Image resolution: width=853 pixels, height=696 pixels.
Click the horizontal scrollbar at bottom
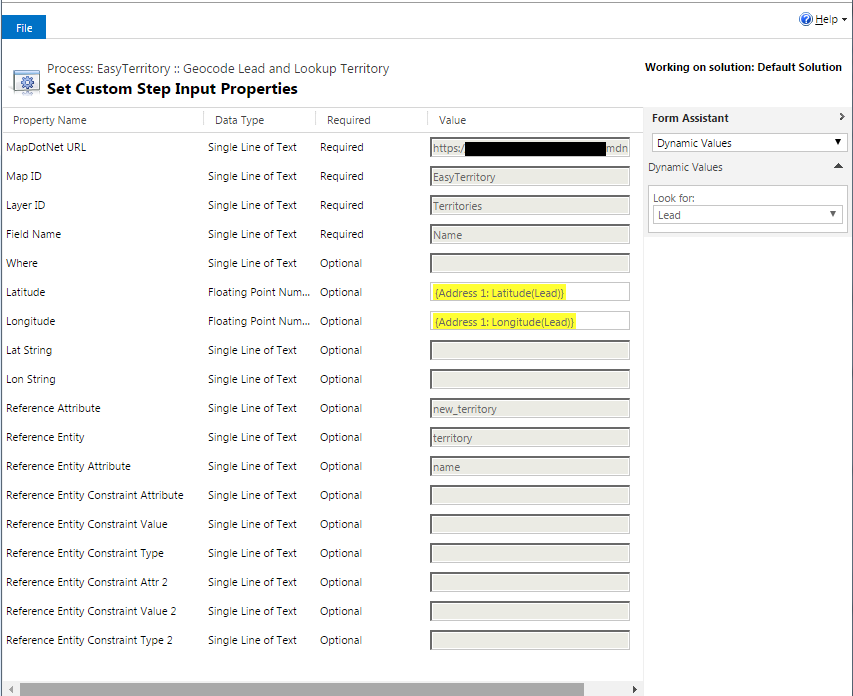coord(300,687)
